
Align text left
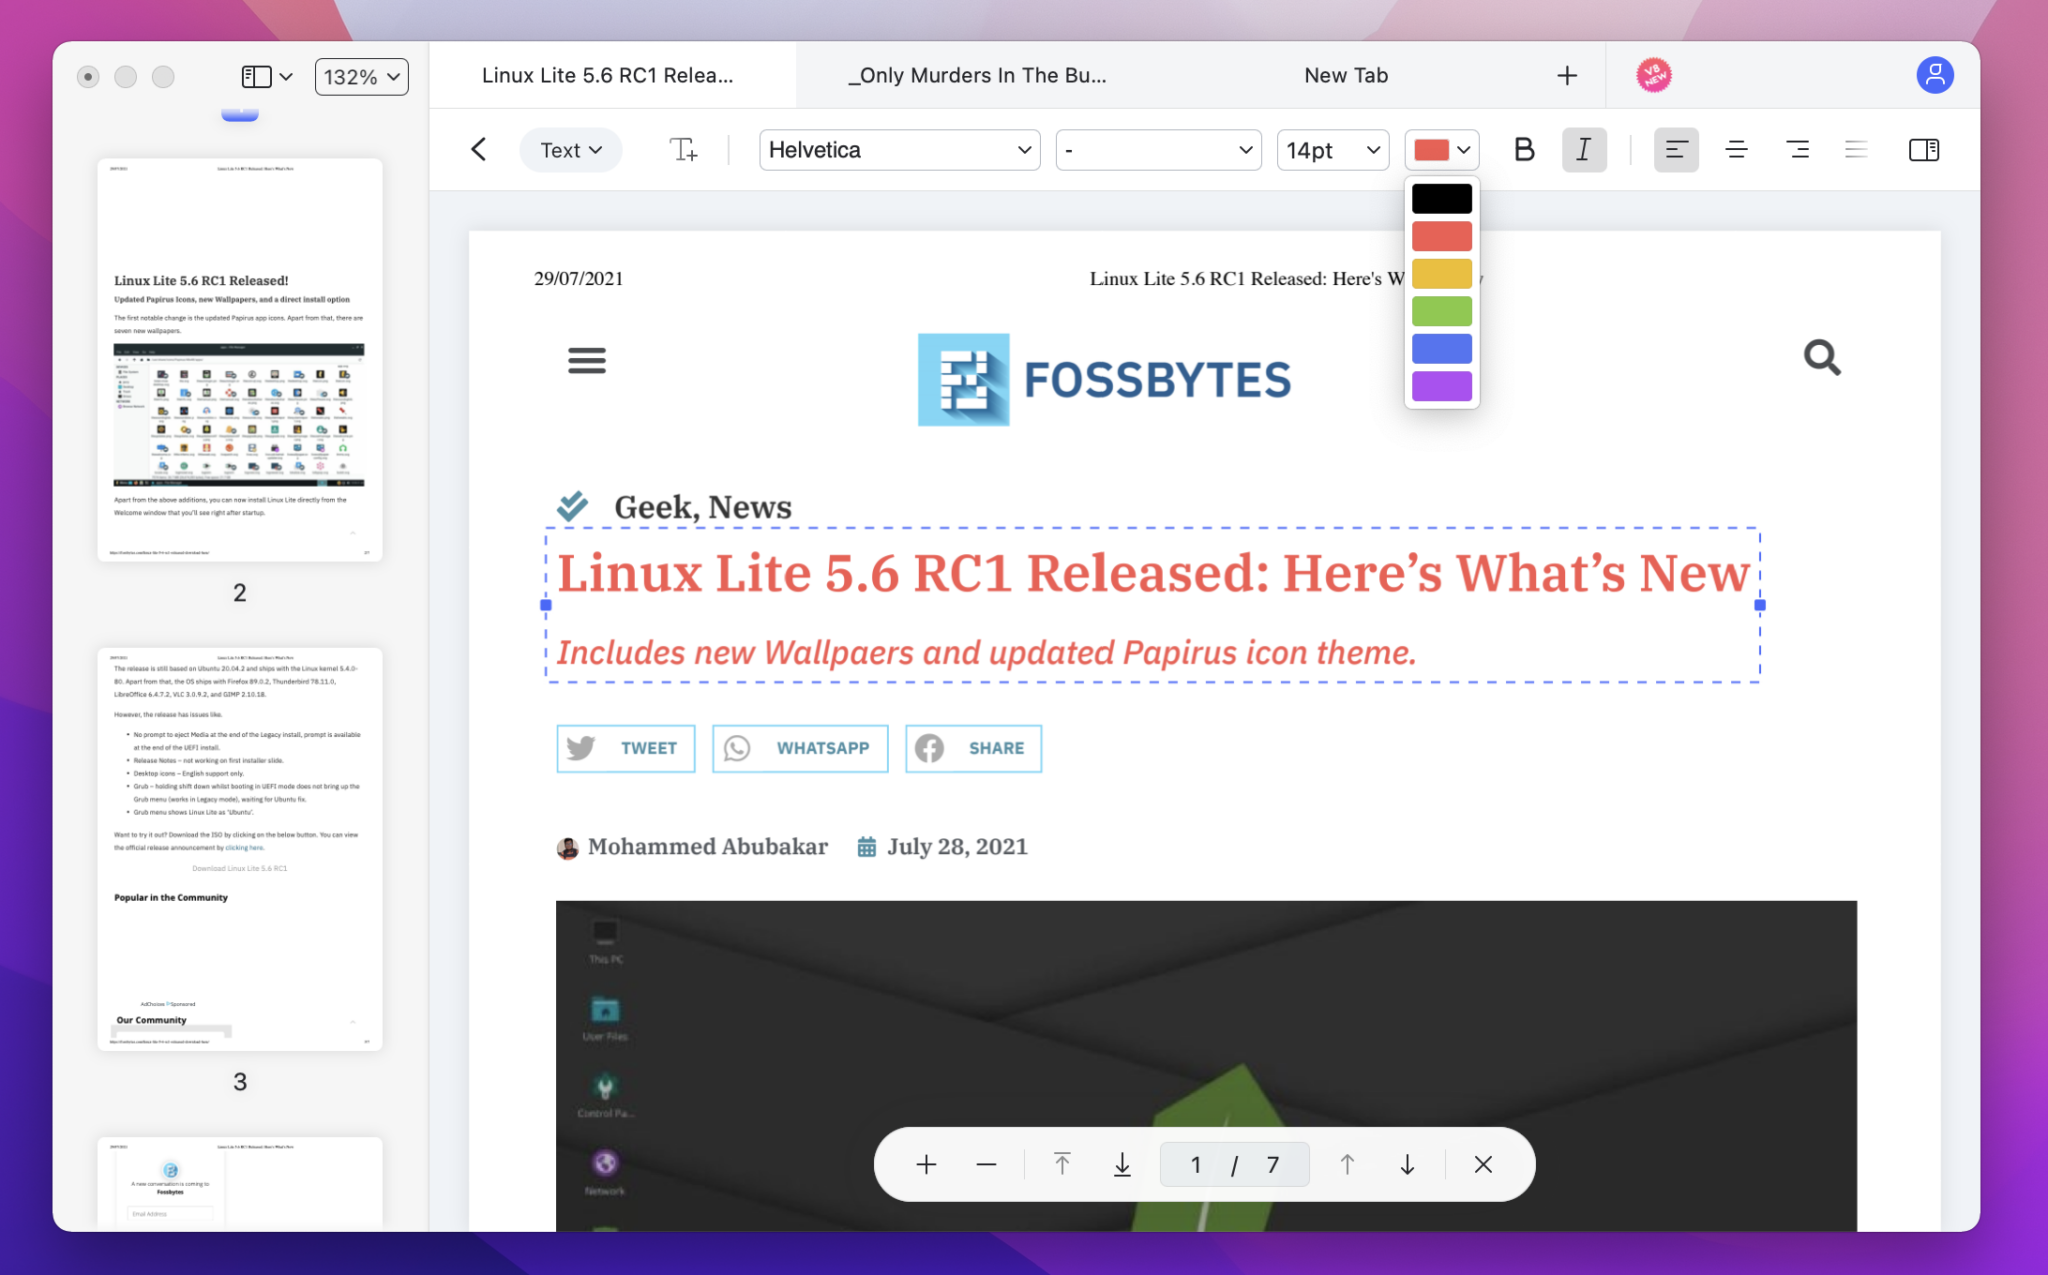[x=1676, y=150]
